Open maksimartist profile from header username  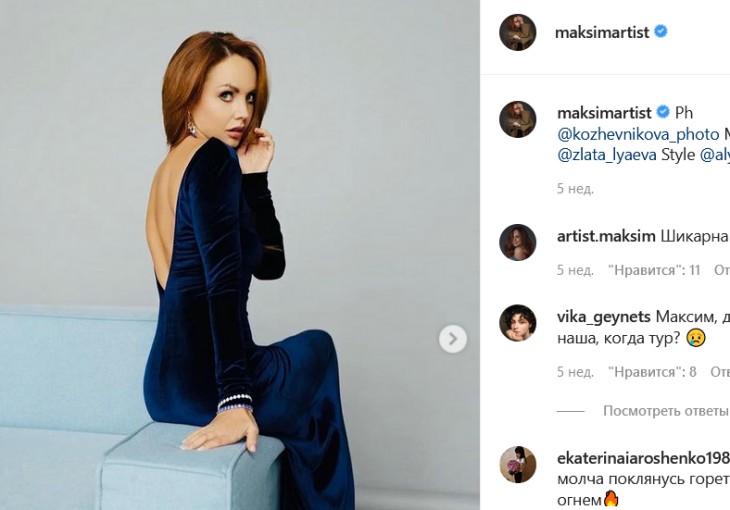point(602,32)
